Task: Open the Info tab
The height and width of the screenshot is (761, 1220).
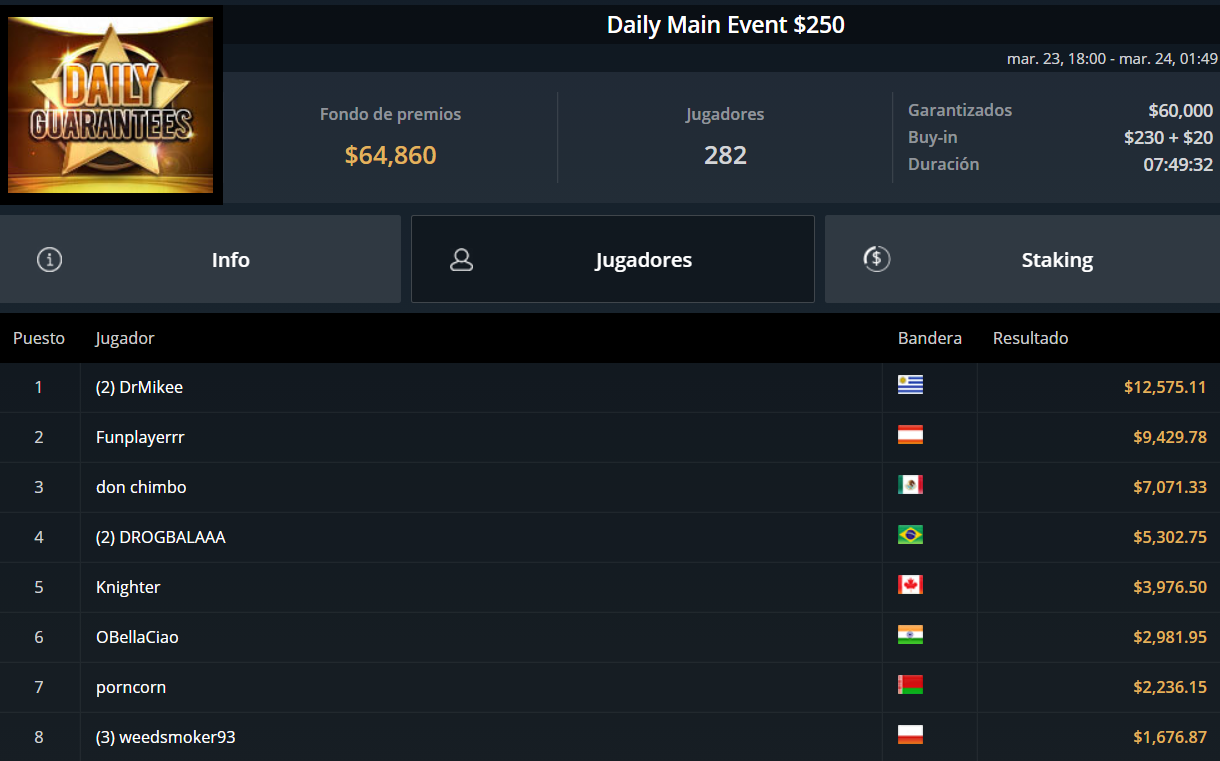Action: (x=200, y=259)
